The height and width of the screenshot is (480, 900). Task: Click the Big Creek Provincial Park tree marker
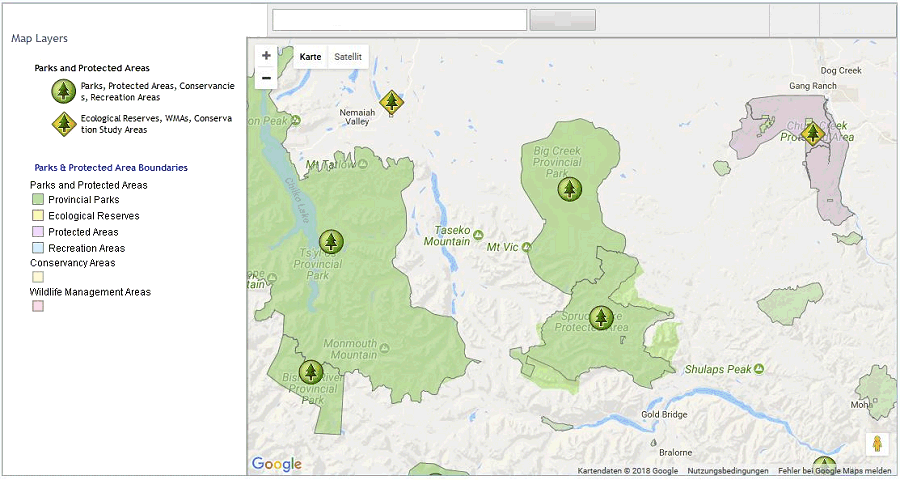(569, 188)
